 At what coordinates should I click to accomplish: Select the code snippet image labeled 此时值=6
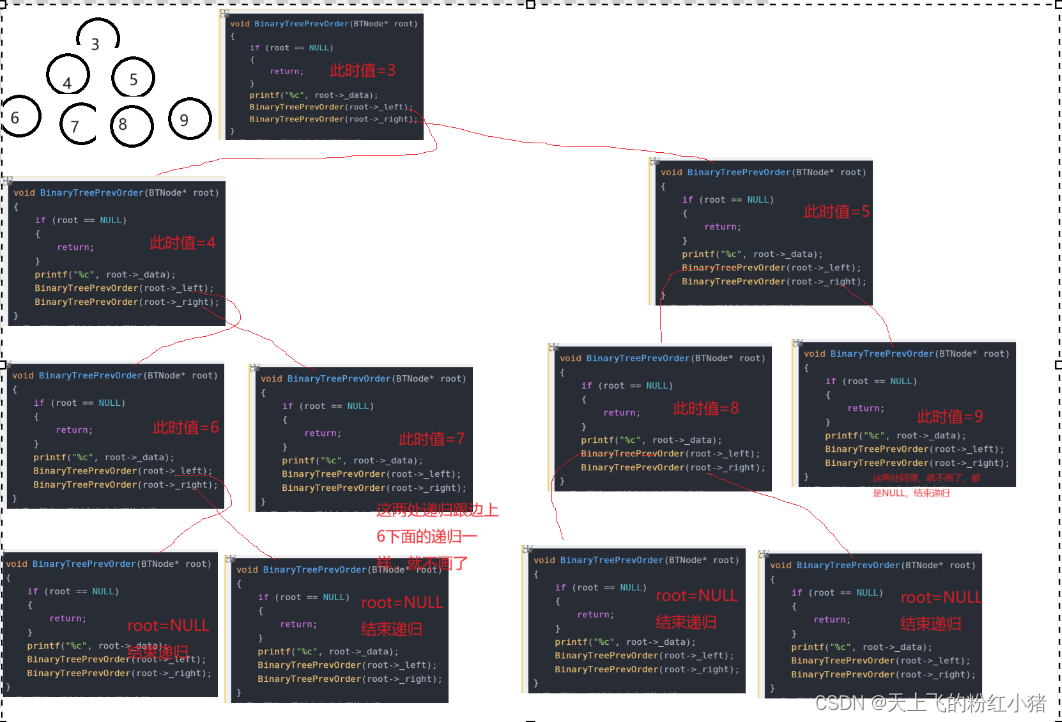pos(115,436)
